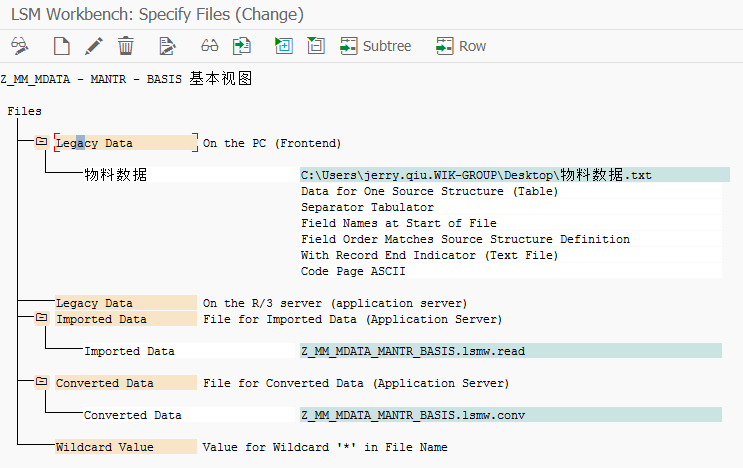Click the Z_MM_MDATA - MANTR - BASIS header

coord(126,79)
